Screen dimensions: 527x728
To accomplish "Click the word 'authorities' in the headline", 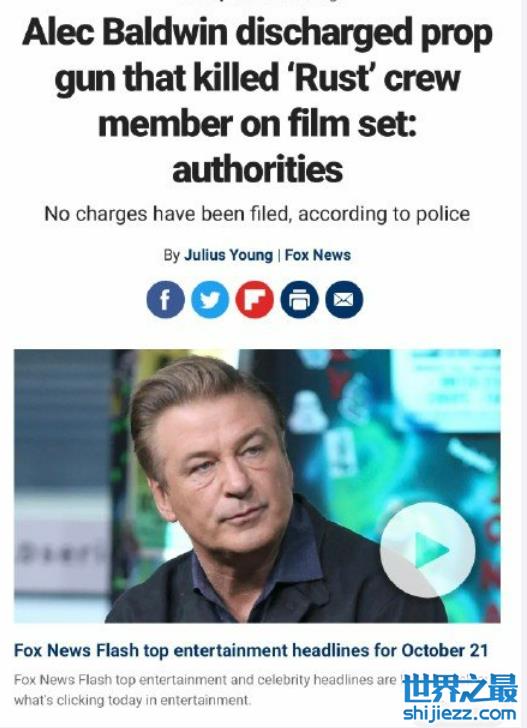I will [x=257, y=169].
